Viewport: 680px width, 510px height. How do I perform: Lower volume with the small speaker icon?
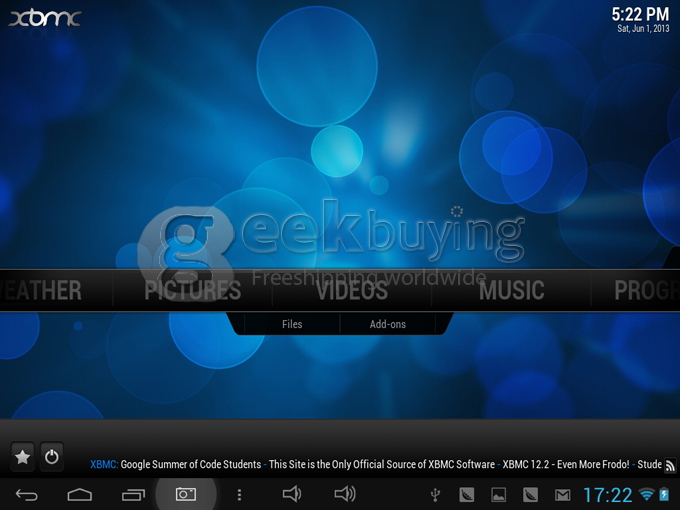[292, 494]
